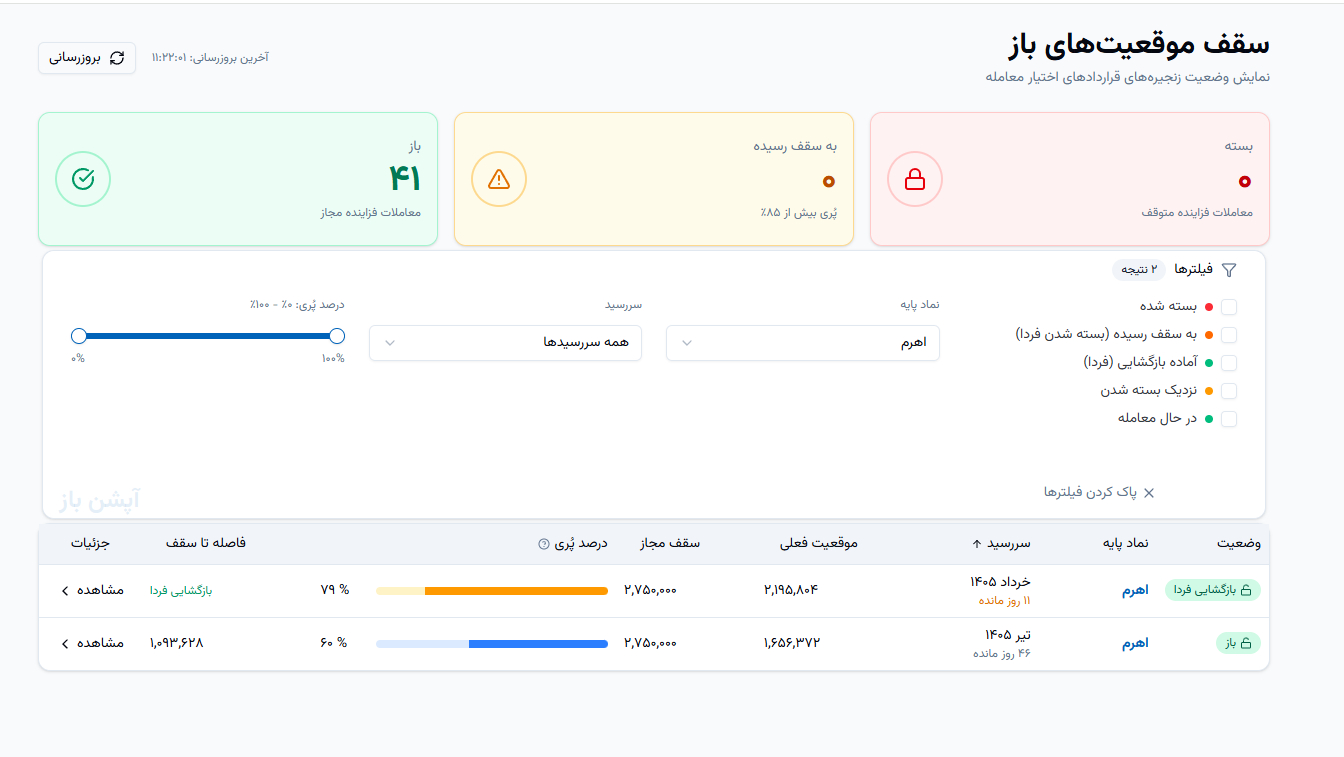Open the اهرم symbol link in تیر ۱۴۰۵ row
The height and width of the screenshot is (757, 1344).
click(x=1135, y=643)
